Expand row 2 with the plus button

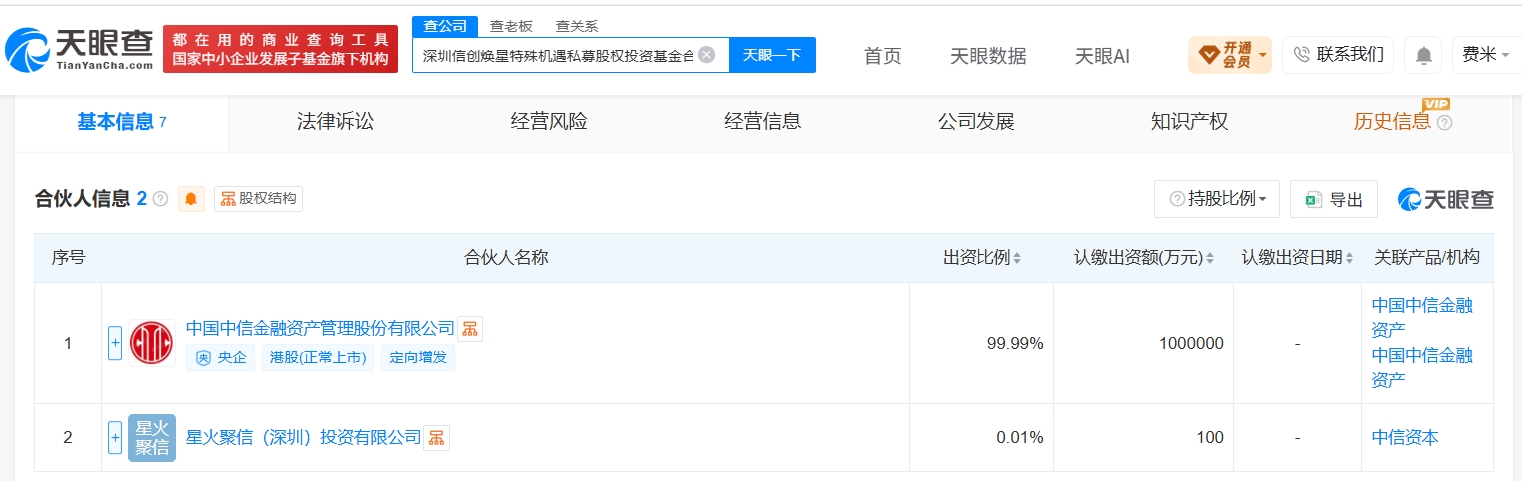(115, 437)
